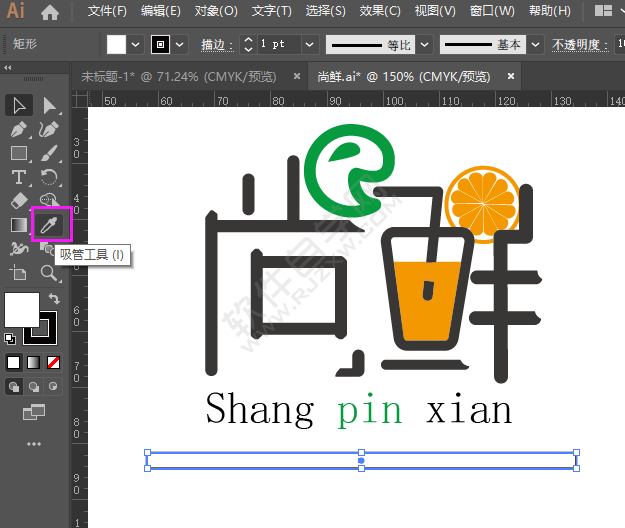Viewport: 625px width, 528px height.
Task: Swap fill and stroke colors
Action: [54, 298]
